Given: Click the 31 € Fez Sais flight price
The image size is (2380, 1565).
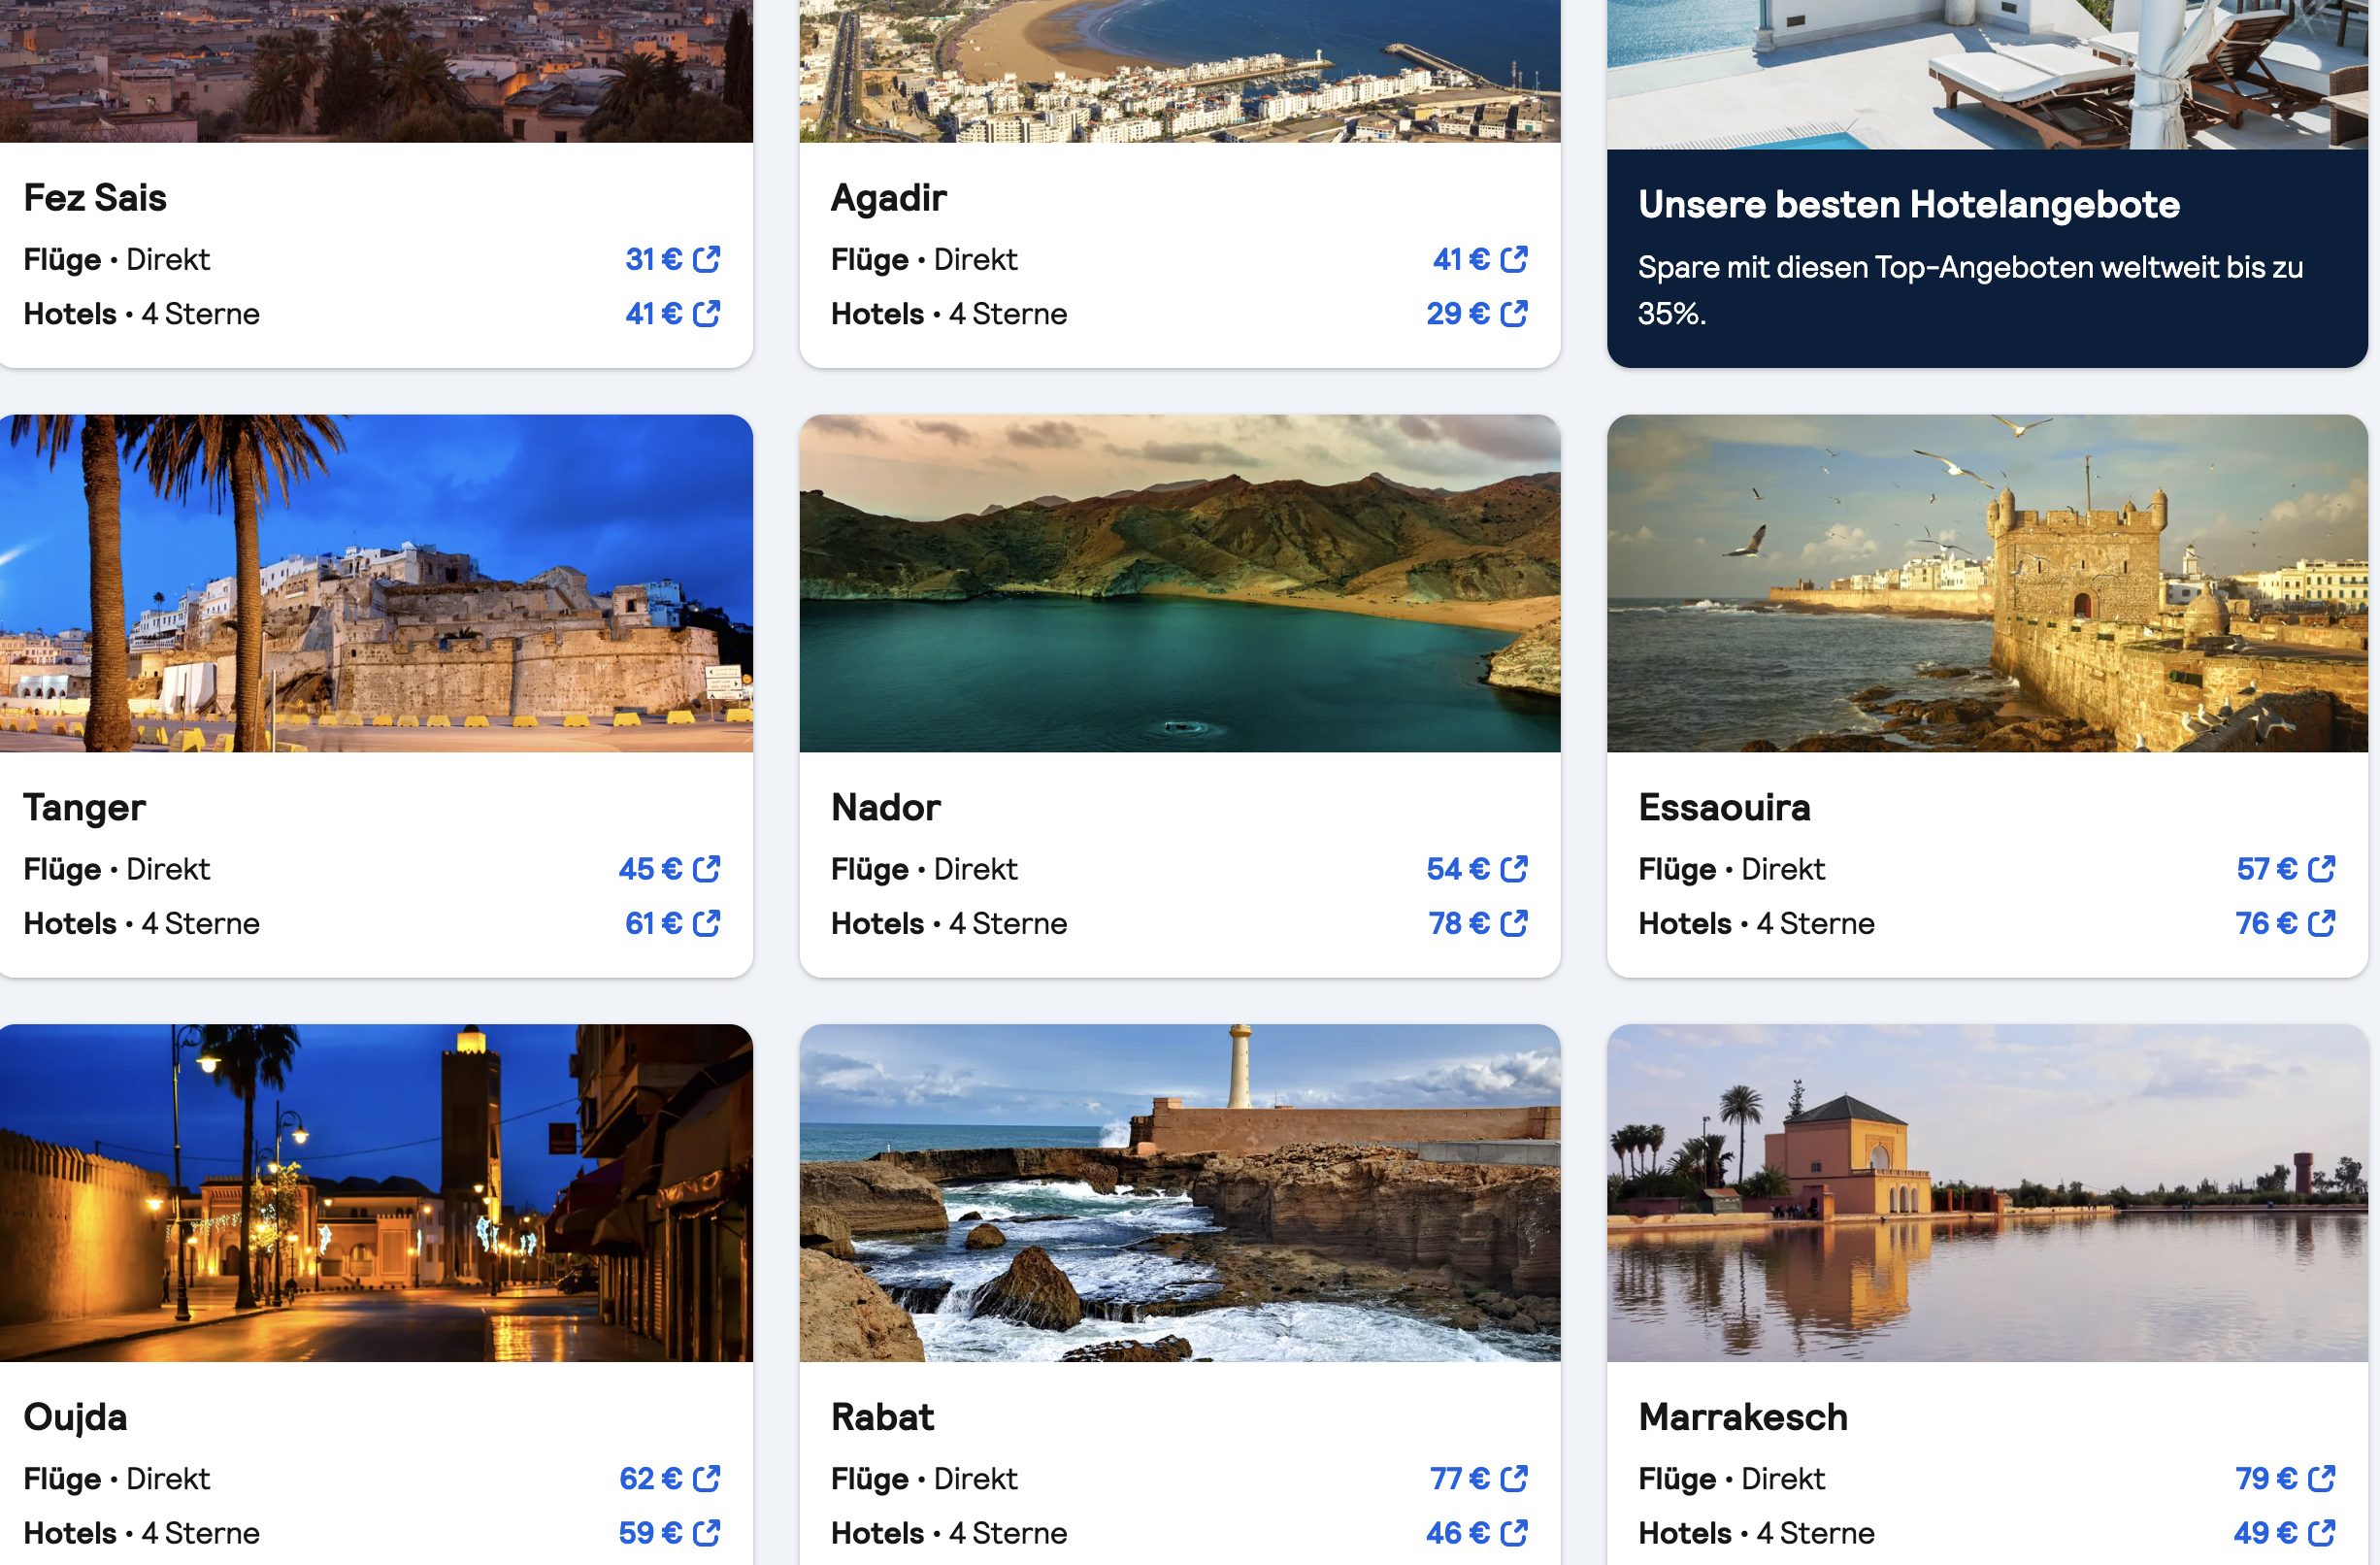Looking at the screenshot, I should [x=654, y=259].
